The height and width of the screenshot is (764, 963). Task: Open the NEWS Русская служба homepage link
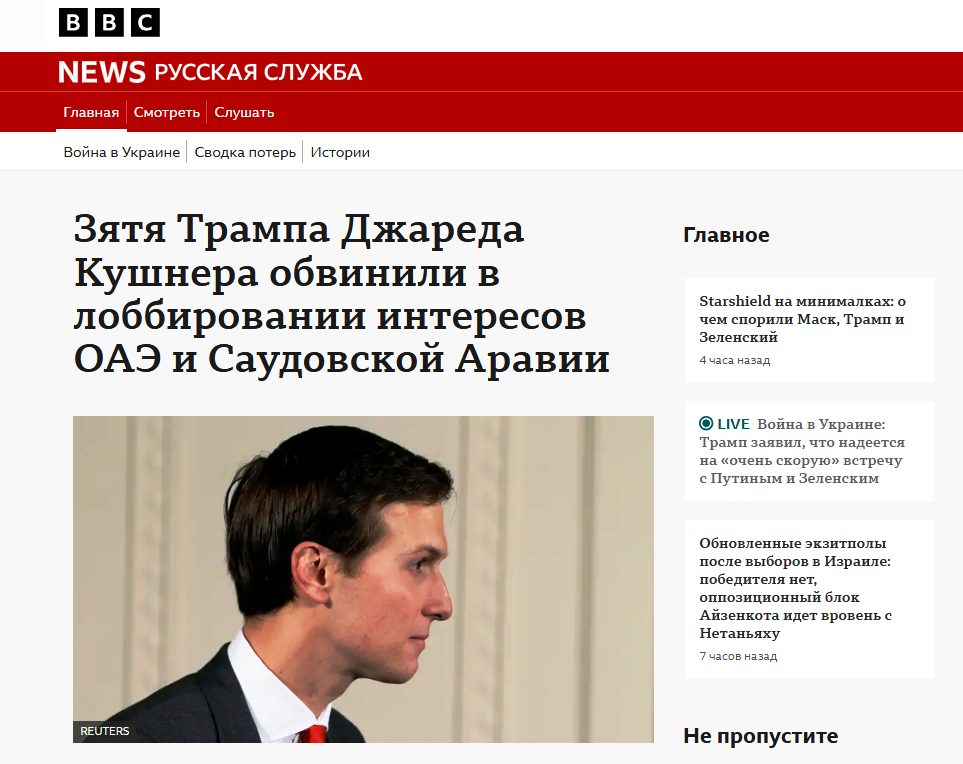point(210,72)
